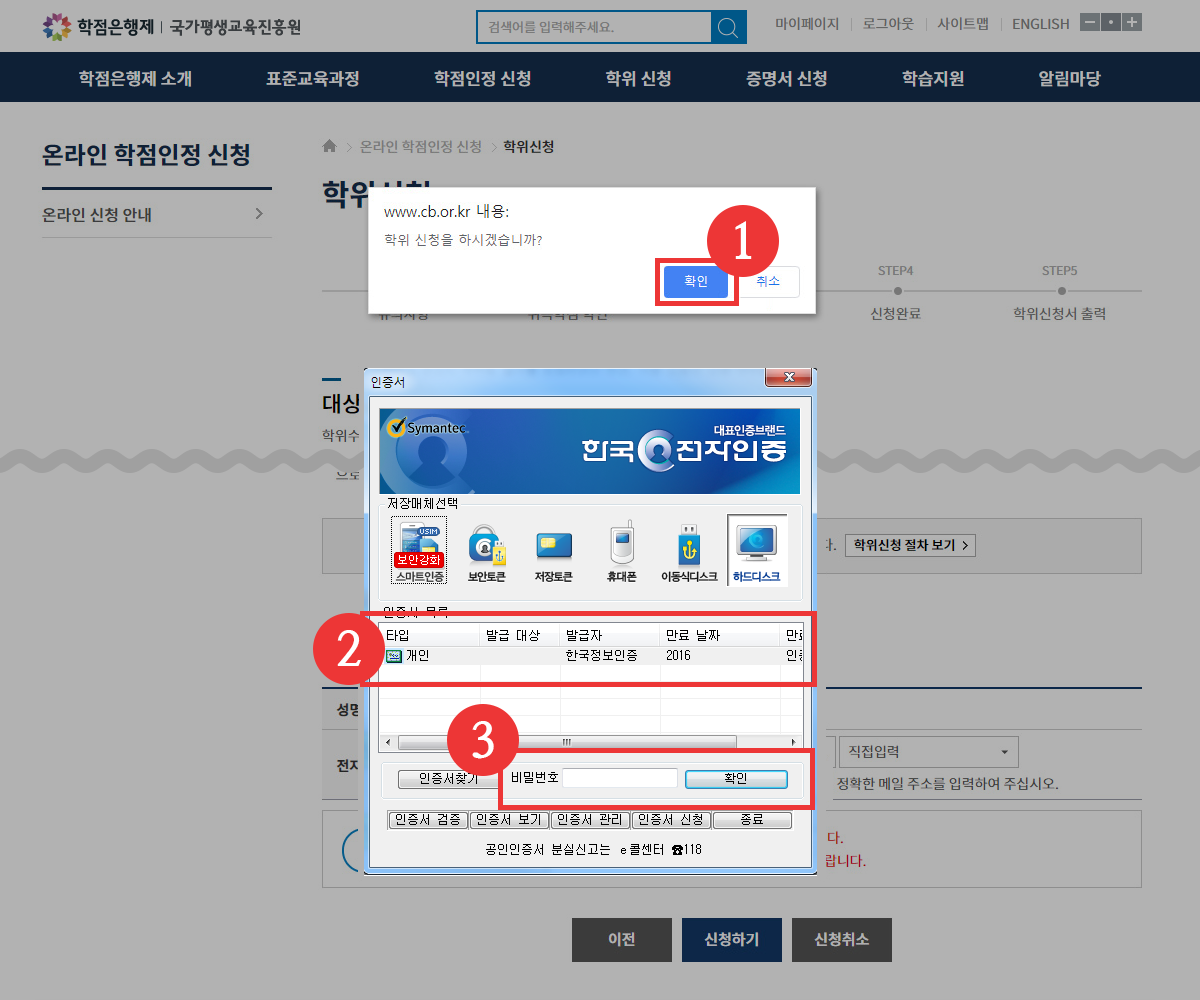Open the 증명서 신청 menu

786,78
